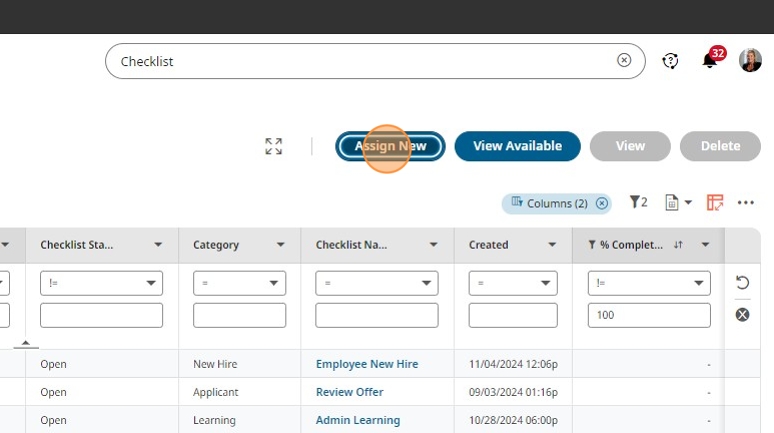This screenshot has height=433, width=774.
Task: Open the % Complete filter operator dropdown
Action: (x=649, y=283)
